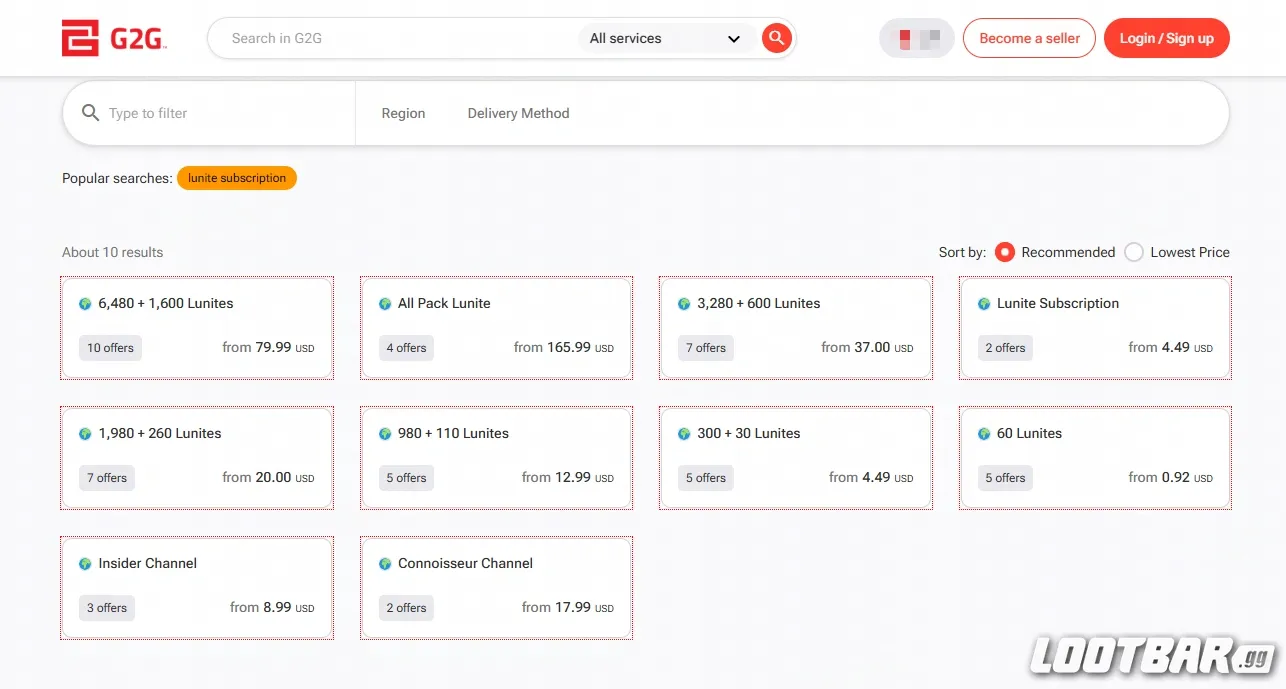Viewport: 1286px width, 689px height.
Task: Focus the Type to filter field
Action: (225, 114)
